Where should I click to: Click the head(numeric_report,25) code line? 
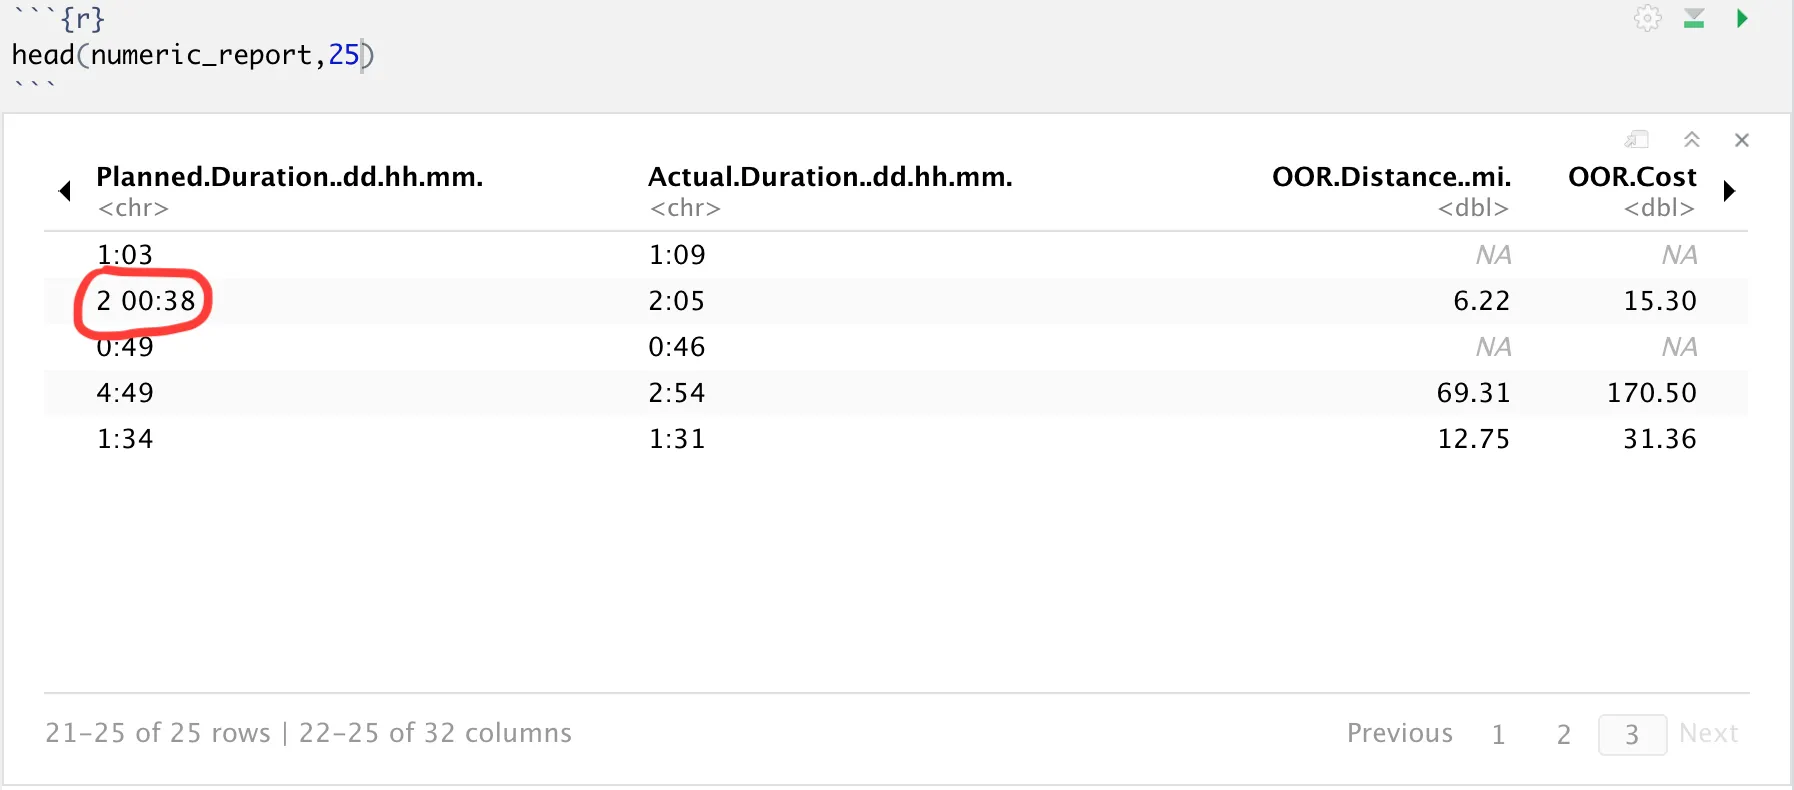coord(192,55)
